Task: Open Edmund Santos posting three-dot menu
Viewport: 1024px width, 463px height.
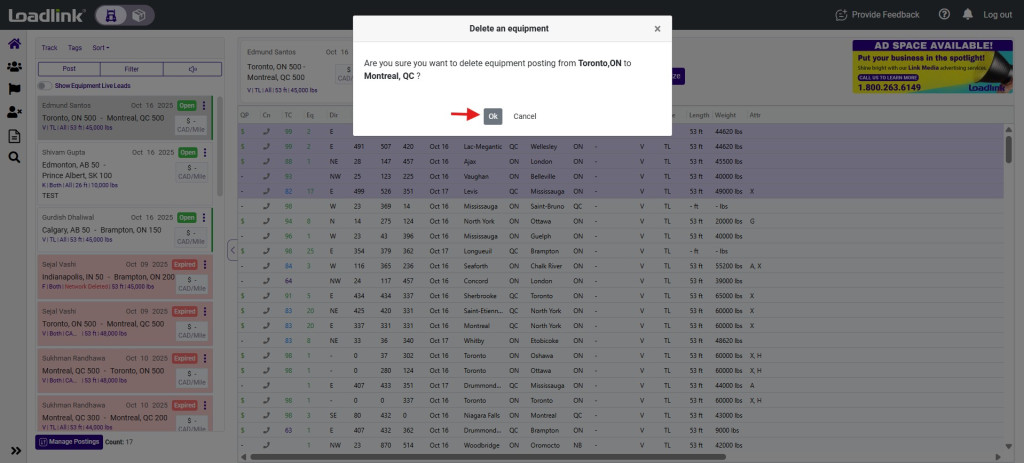Action: pyautogui.click(x=205, y=106)
